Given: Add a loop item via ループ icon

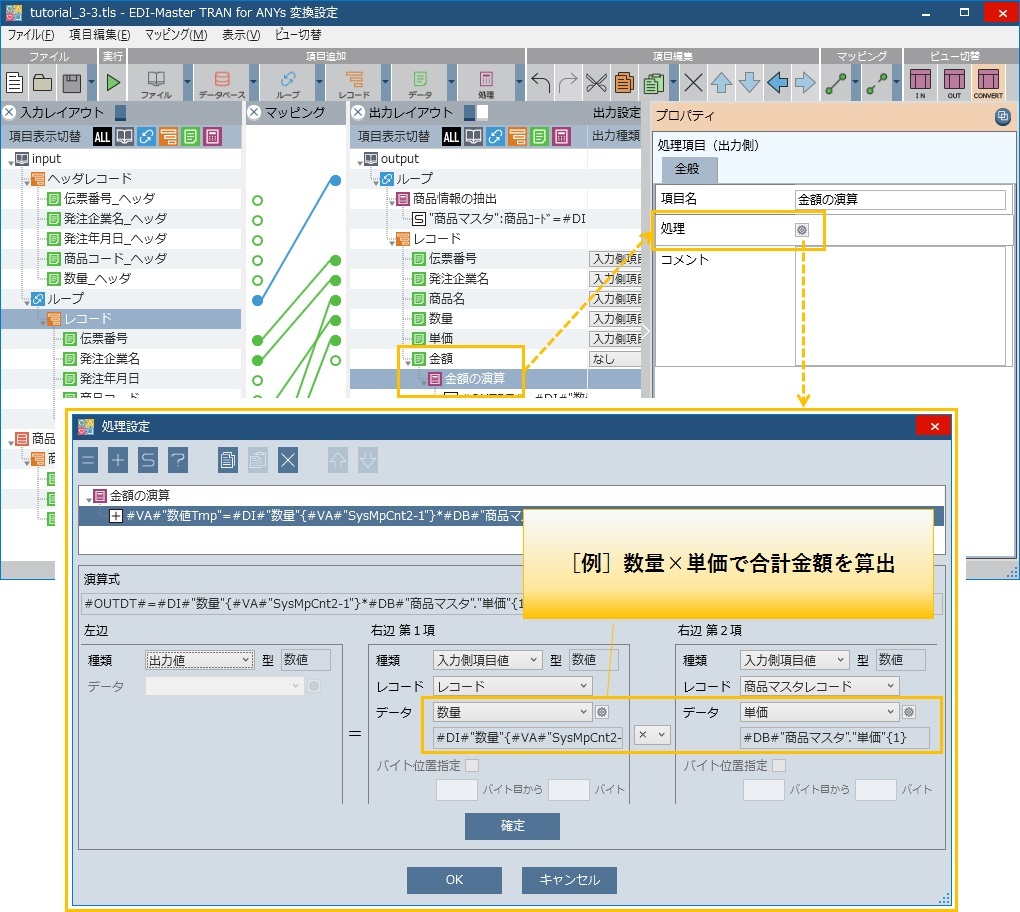Looking at the screenshot, I should pos(288,81).
